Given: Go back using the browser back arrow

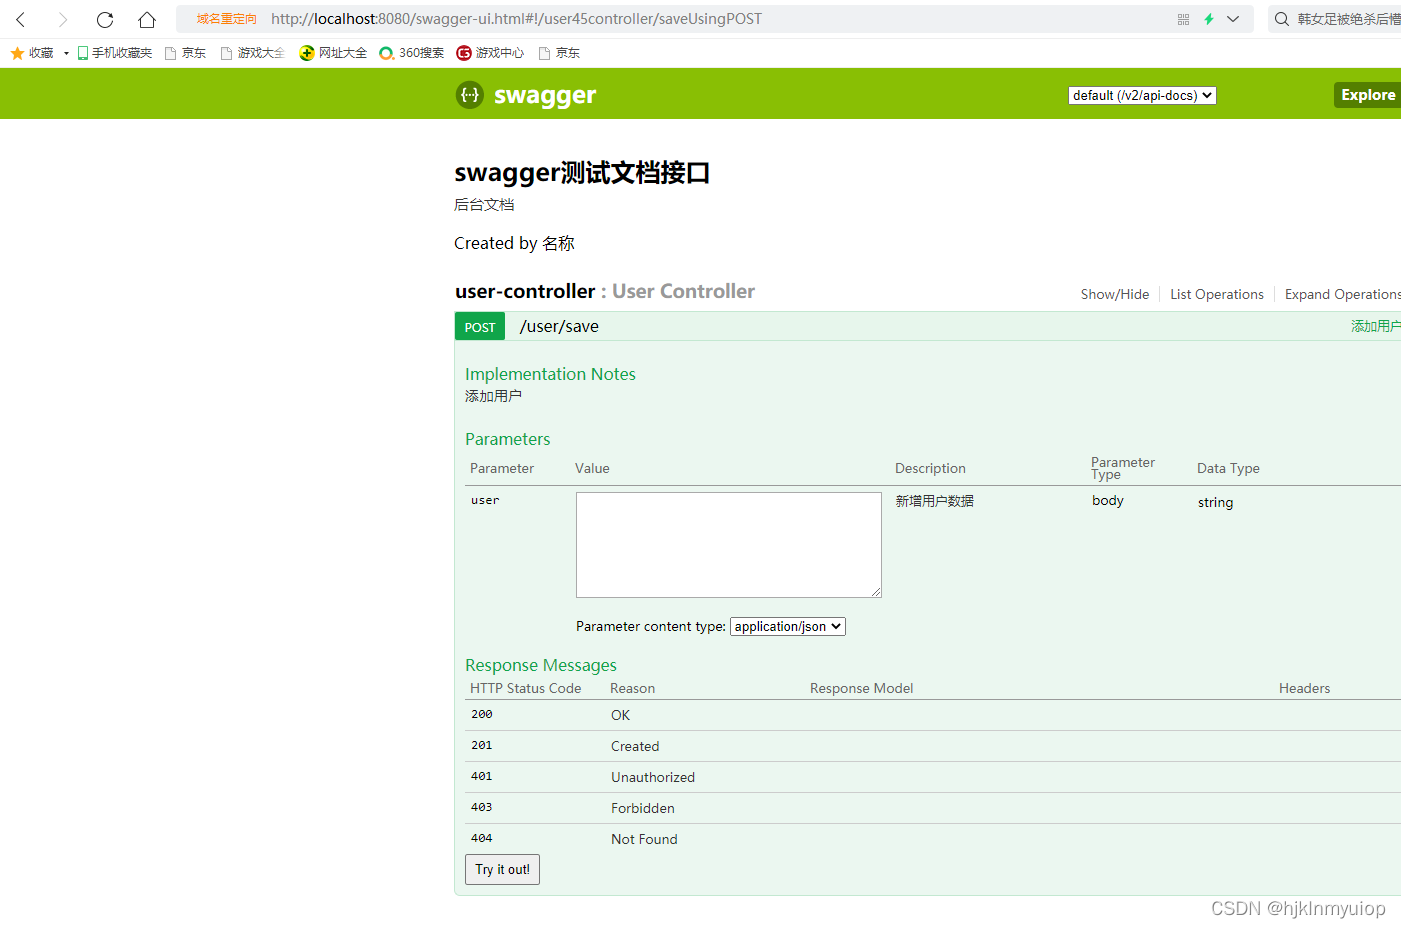Looking at the screenshot, I should tap(21, 19).
